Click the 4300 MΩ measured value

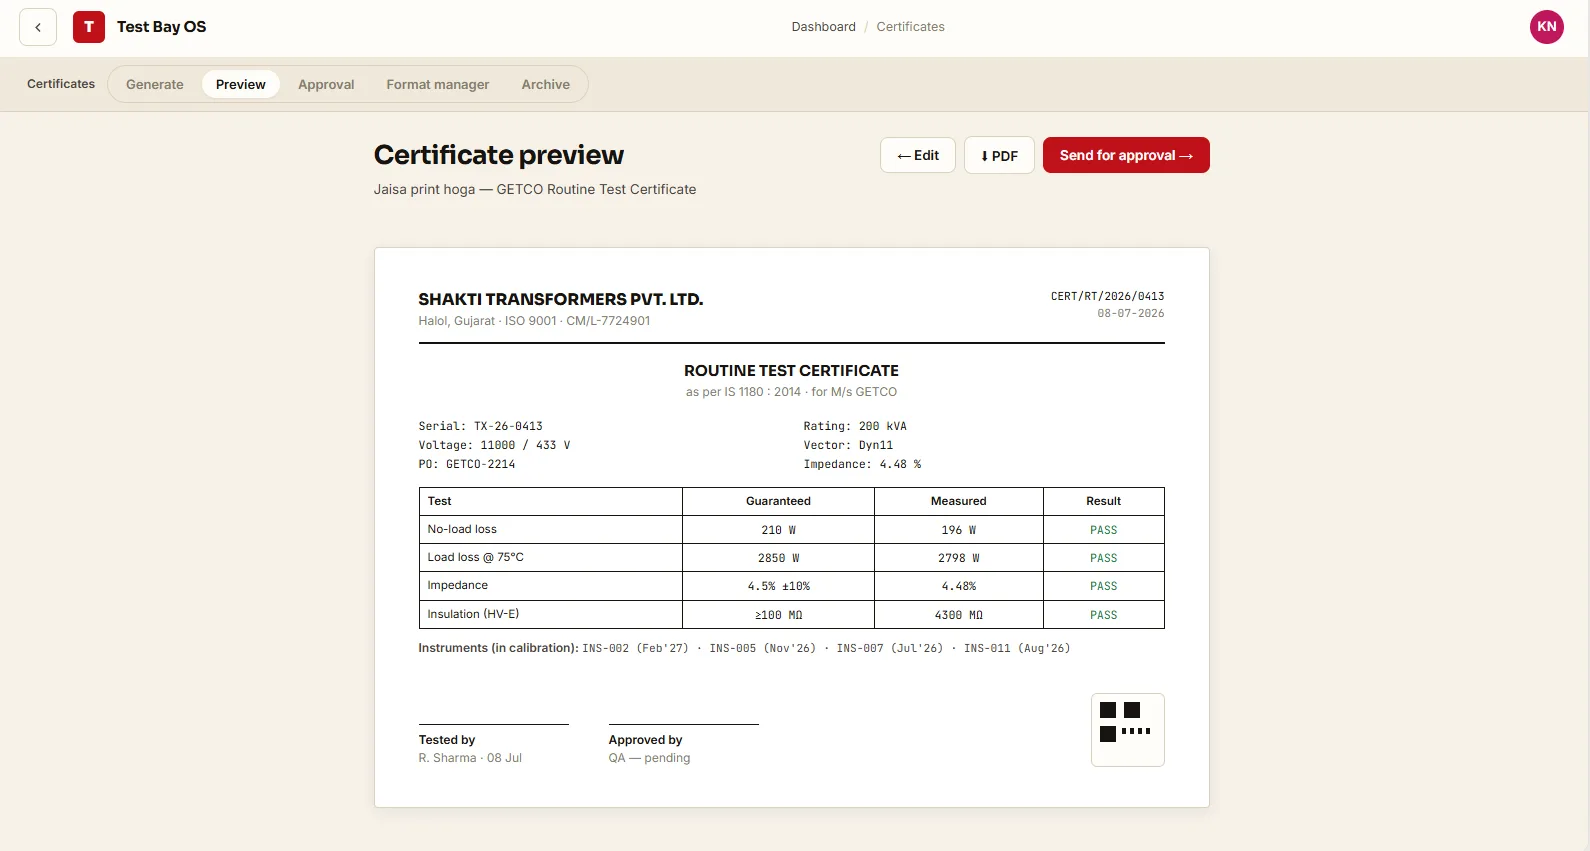pos(958,615)
